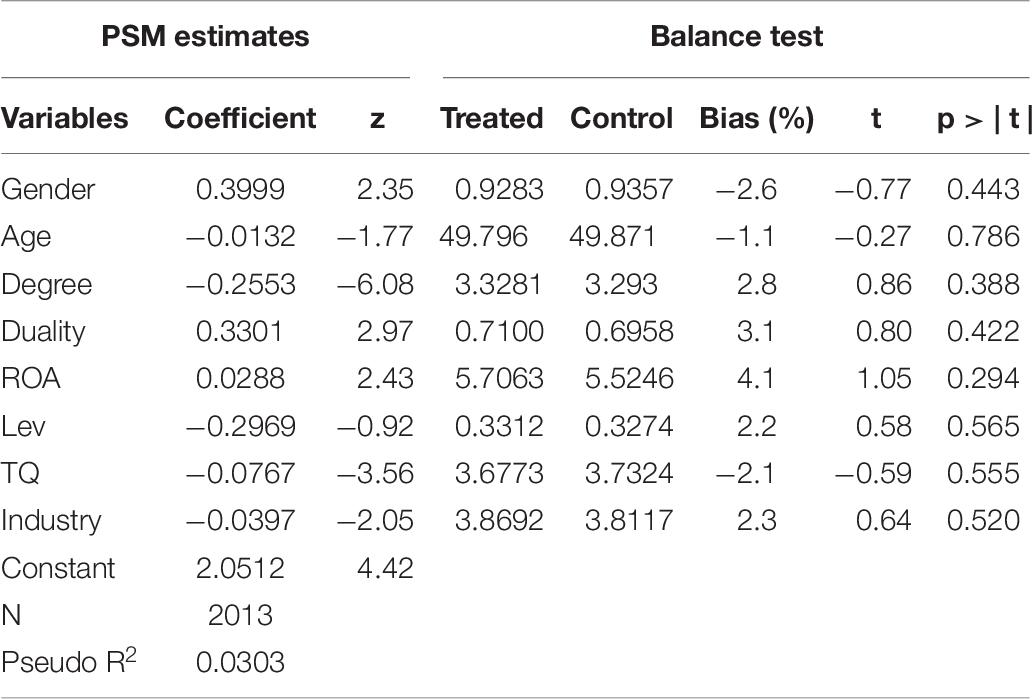Select Age treated value 49.796
This screenshot has height=699, width=1032.
click(x=484, y=237)
